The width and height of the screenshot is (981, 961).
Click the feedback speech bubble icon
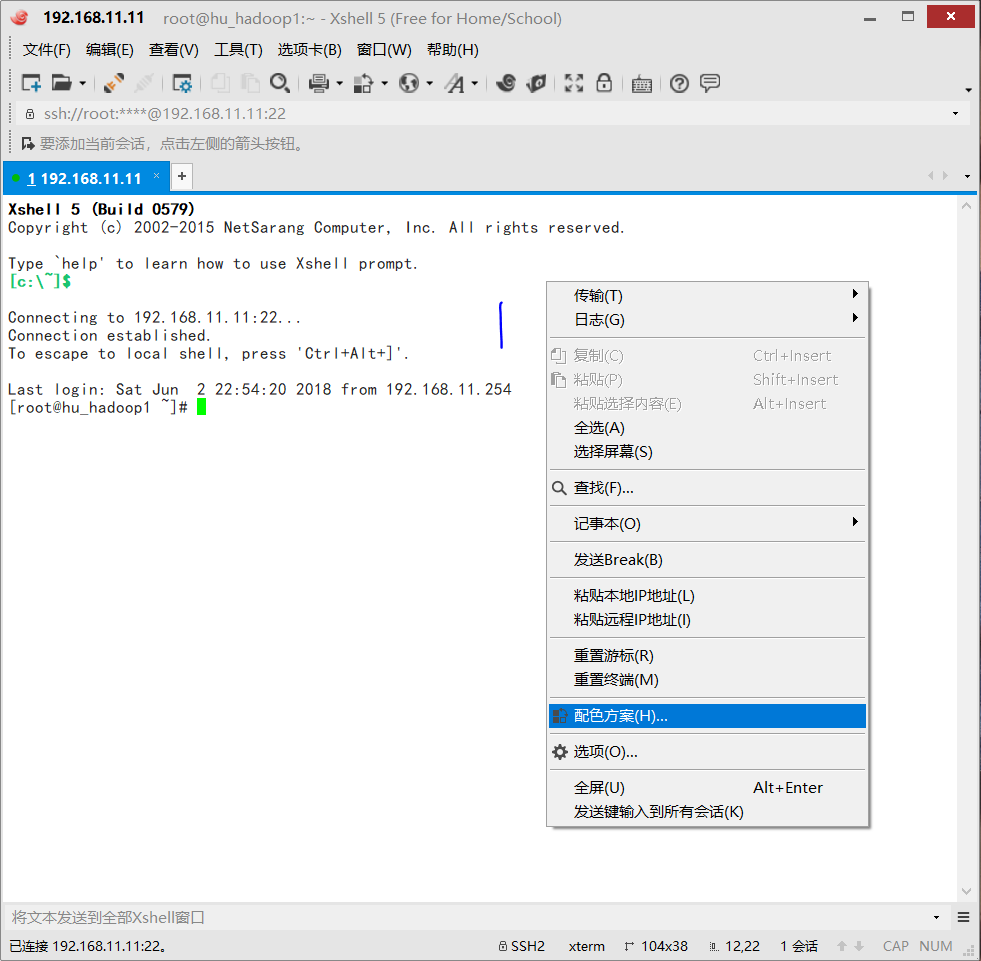710,83
